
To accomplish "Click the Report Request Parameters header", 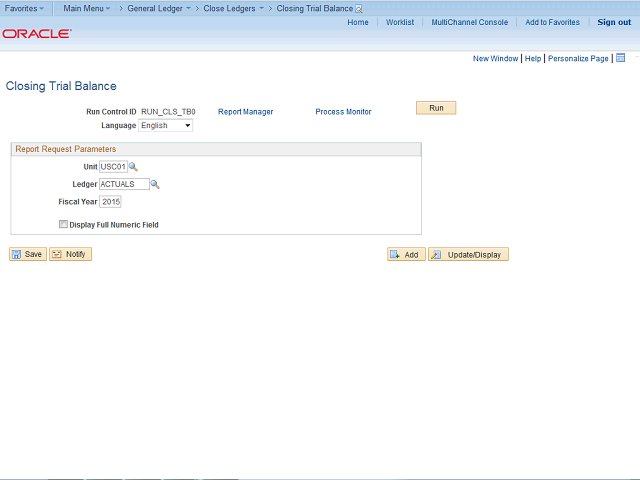I will 216,149.
